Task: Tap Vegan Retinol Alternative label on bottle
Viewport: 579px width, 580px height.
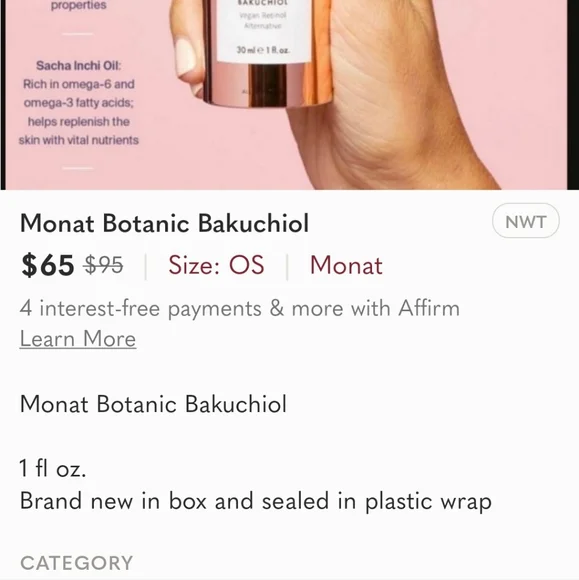Action: (x=263, y=20)
